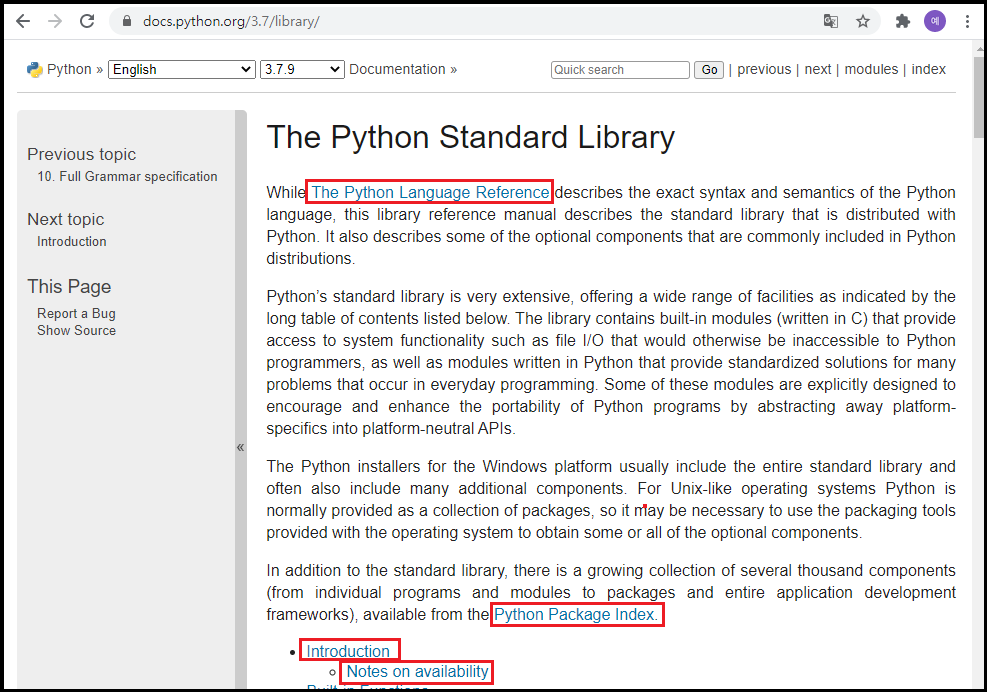The image size is (987, 692).
Task: Open Chrome's three-dot menu
Action: click(967, 21)
